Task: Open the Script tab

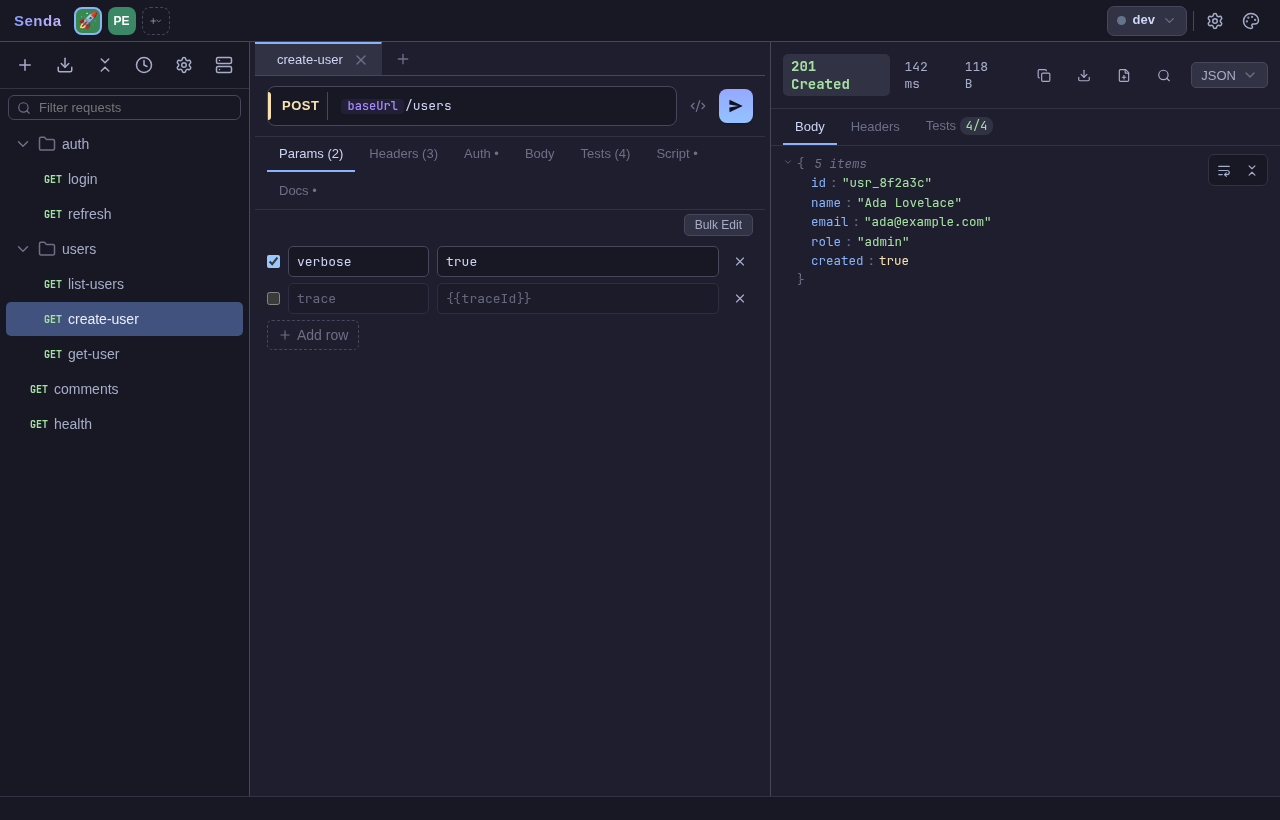Action: point(677,154)
